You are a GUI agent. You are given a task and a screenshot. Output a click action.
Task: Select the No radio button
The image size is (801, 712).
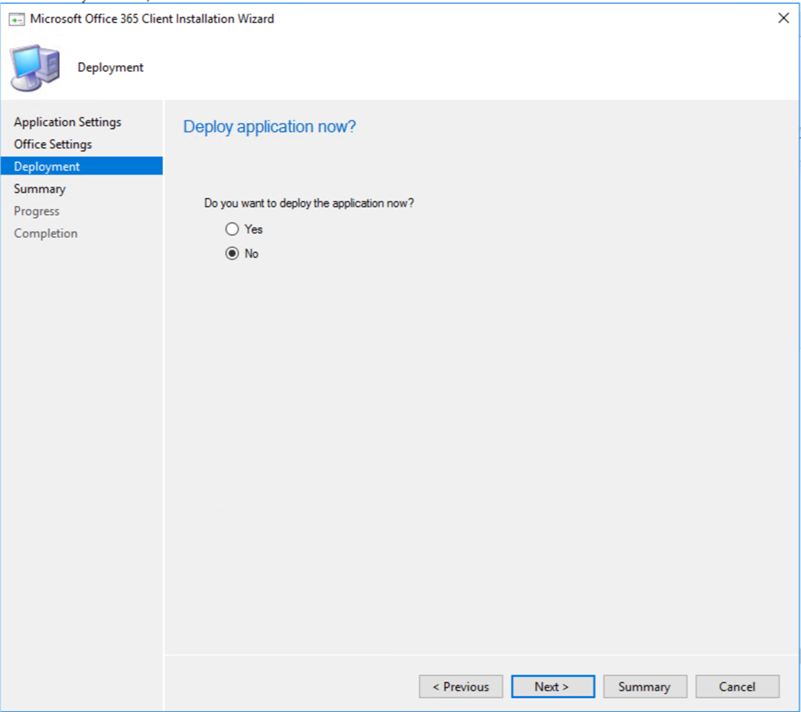coord(232,254)
